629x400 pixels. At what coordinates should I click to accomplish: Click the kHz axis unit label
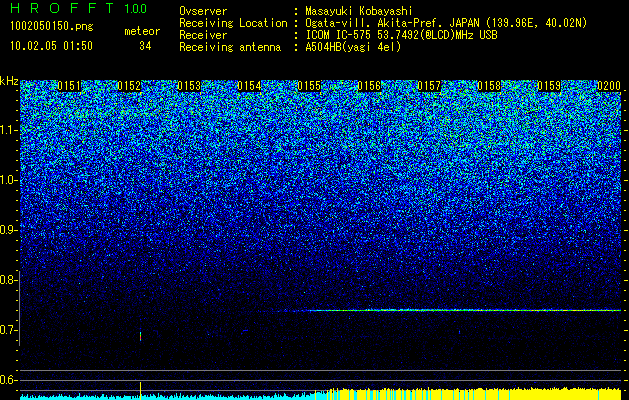tap(9, 81)
